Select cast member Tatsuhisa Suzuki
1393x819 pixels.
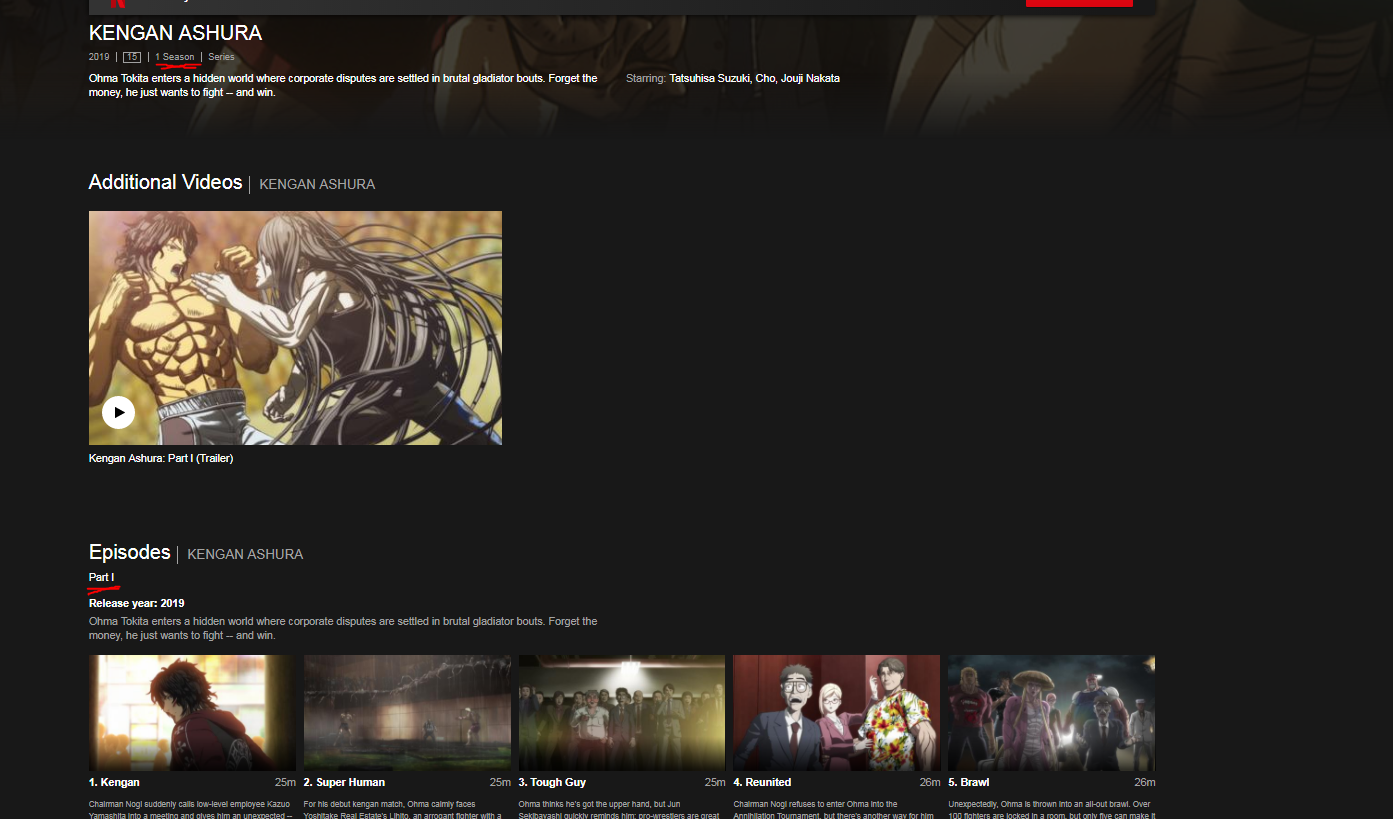click(x=710, y=78)
